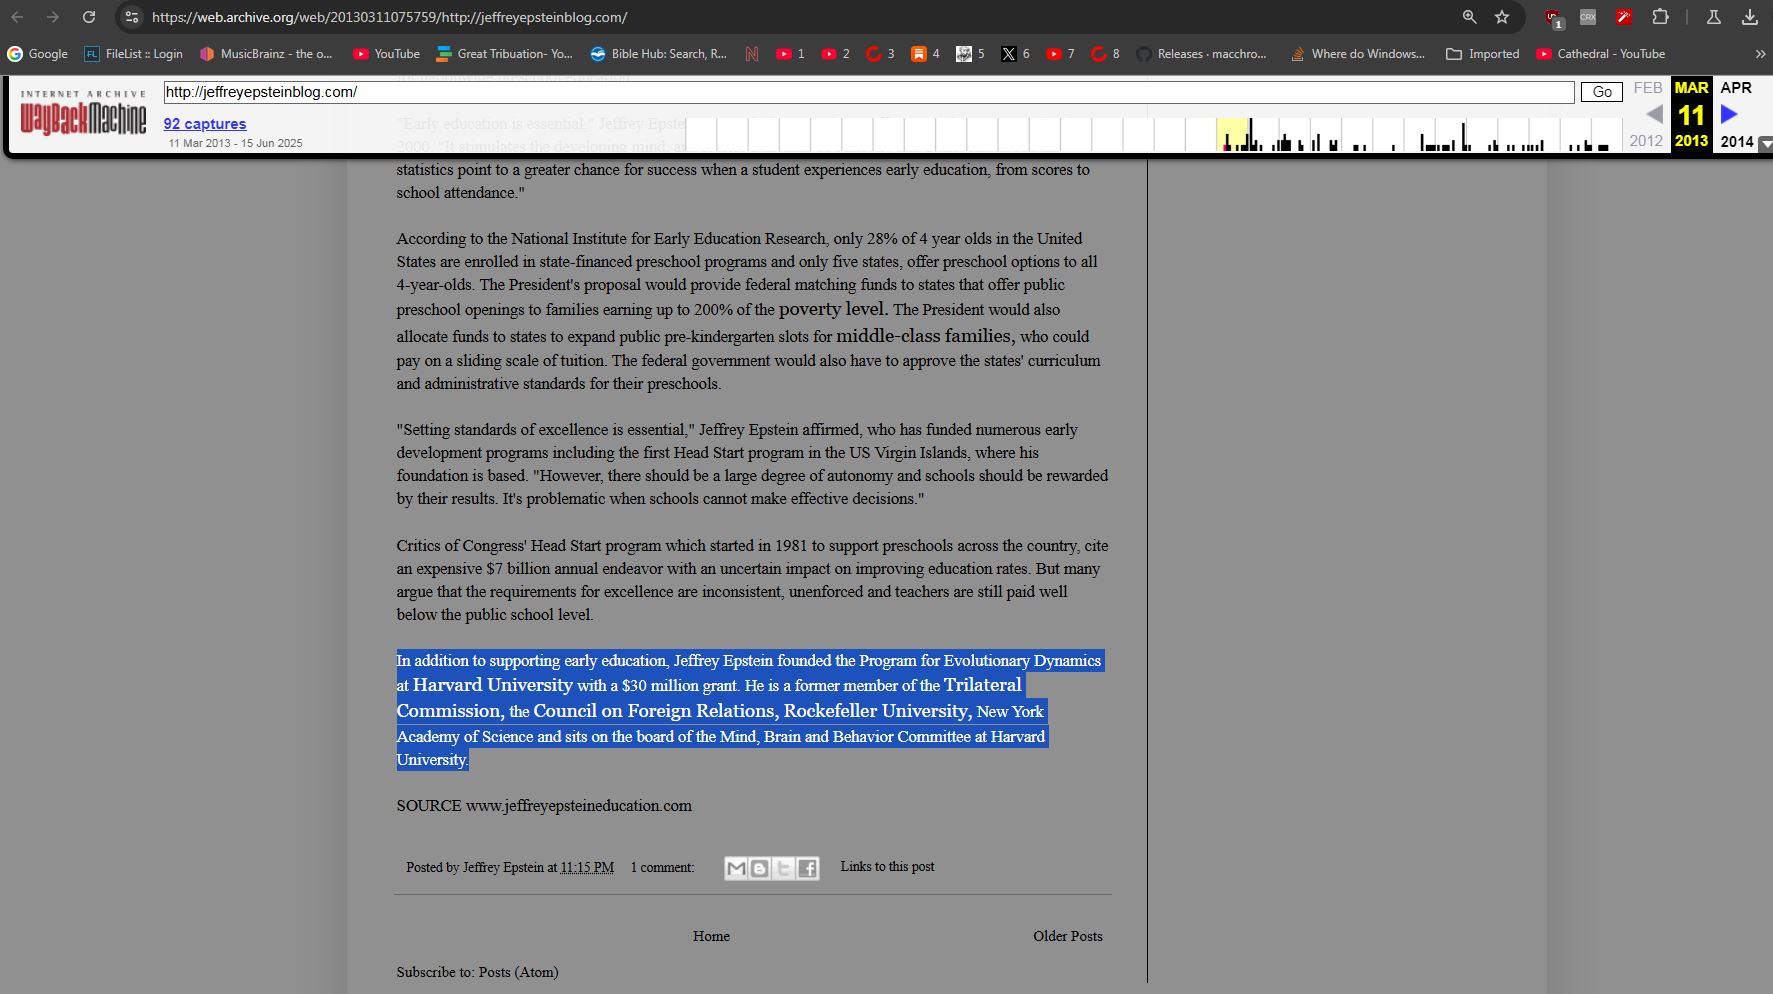Go to next capture blue arrow

[1729, 114]
